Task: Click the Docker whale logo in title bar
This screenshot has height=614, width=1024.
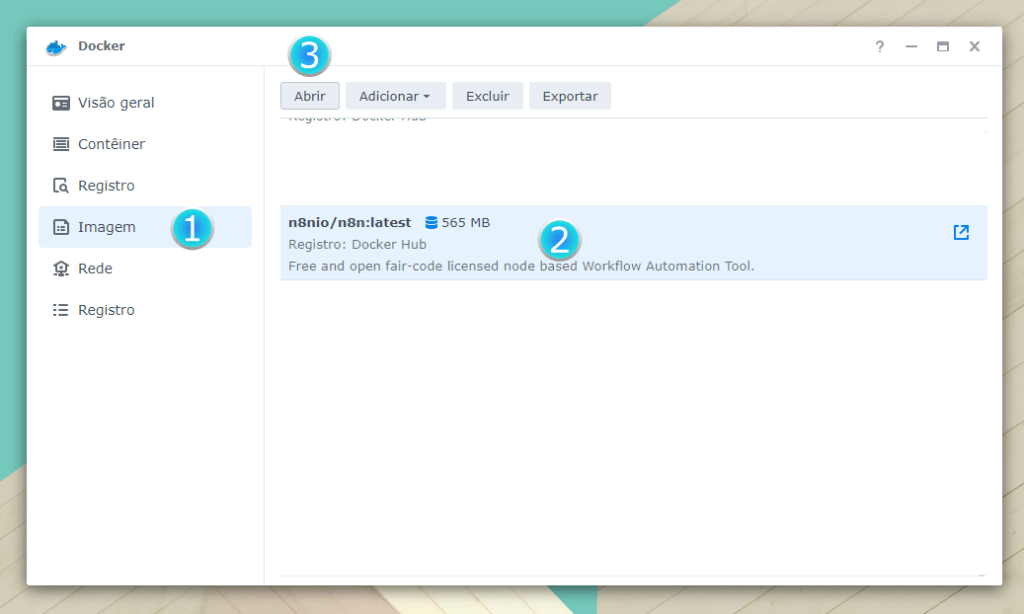Action: pos(56,47)
